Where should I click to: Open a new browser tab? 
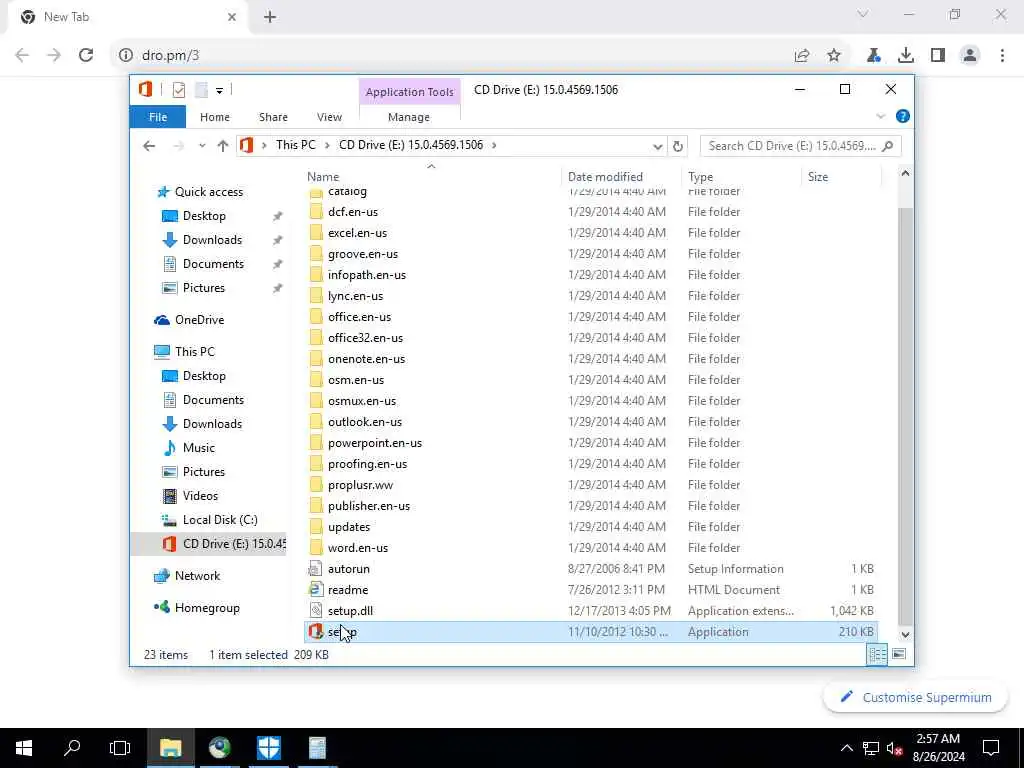(x=270, y=17)
